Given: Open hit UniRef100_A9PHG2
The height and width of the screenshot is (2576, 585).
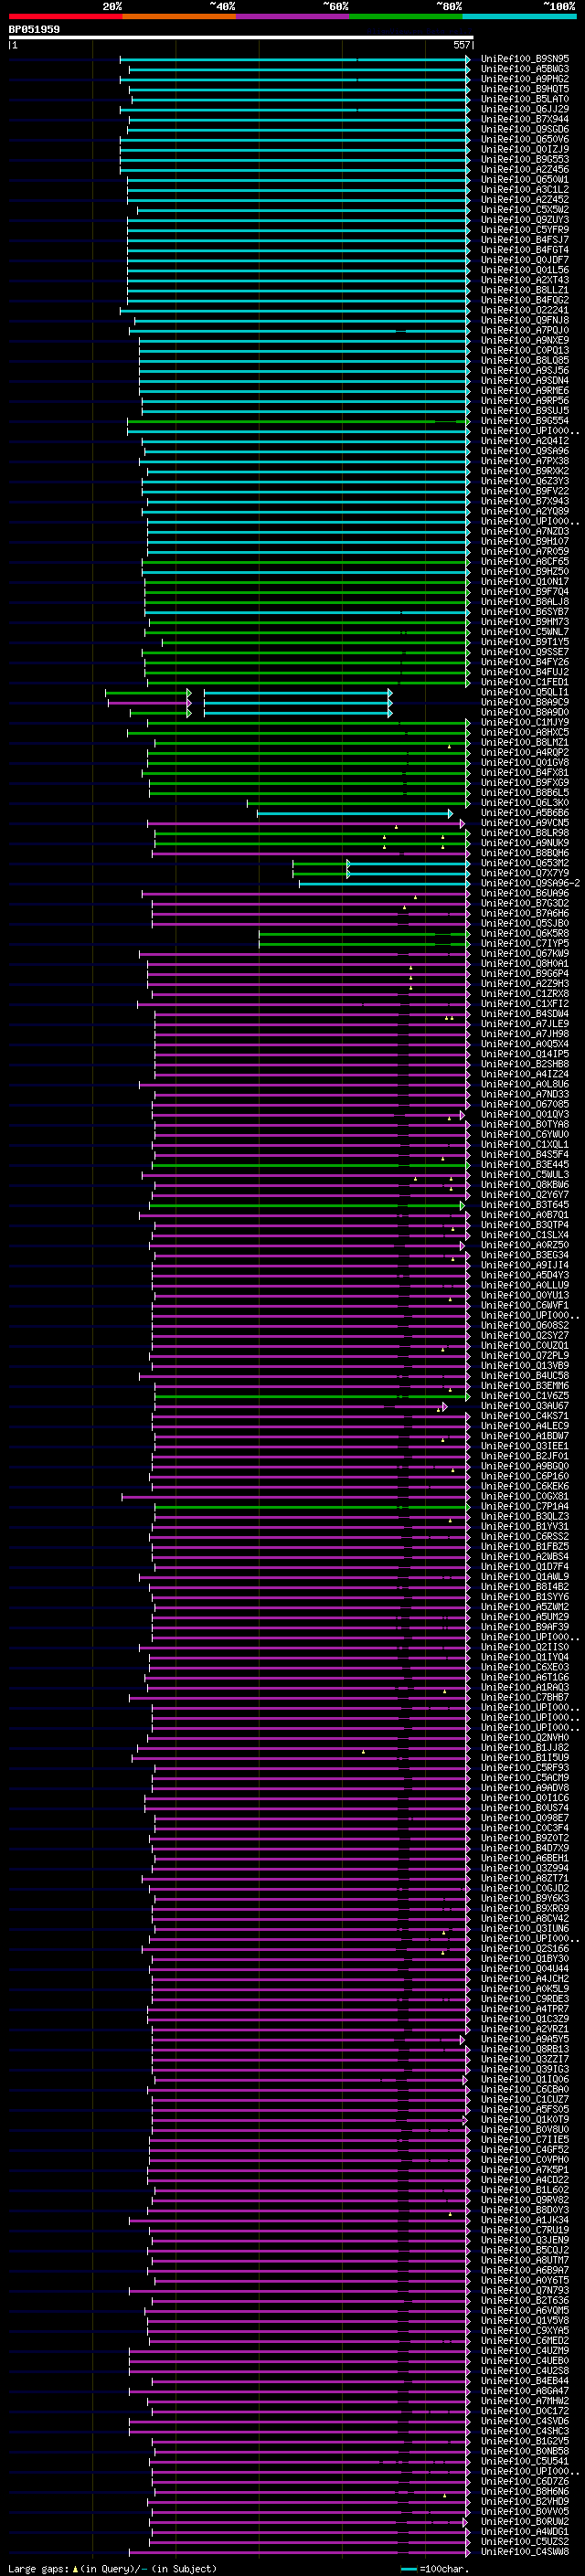Looking at the screenshot, I should click(x=525, y=79).
